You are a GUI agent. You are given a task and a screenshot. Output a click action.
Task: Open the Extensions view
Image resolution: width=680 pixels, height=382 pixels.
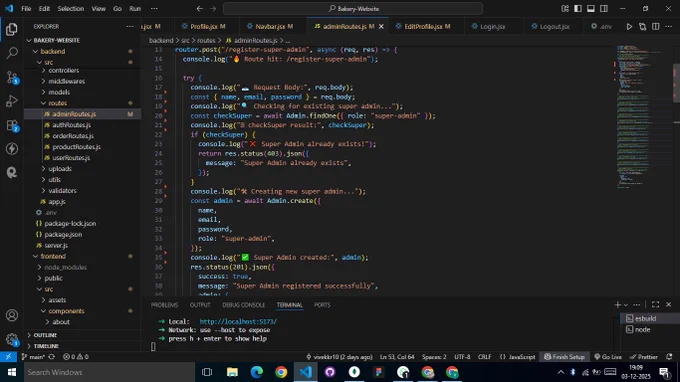tap(12, 125)
